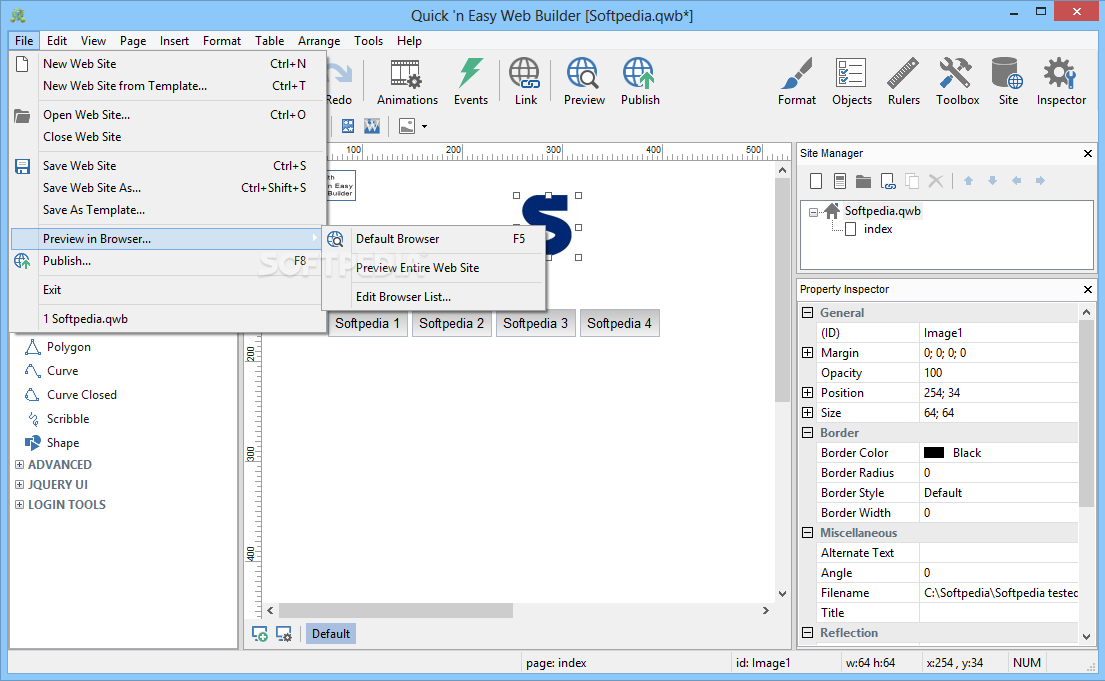Open the Events lightning tool
The height and width of the screenshot is (681, 1105).
coord(471,82)
